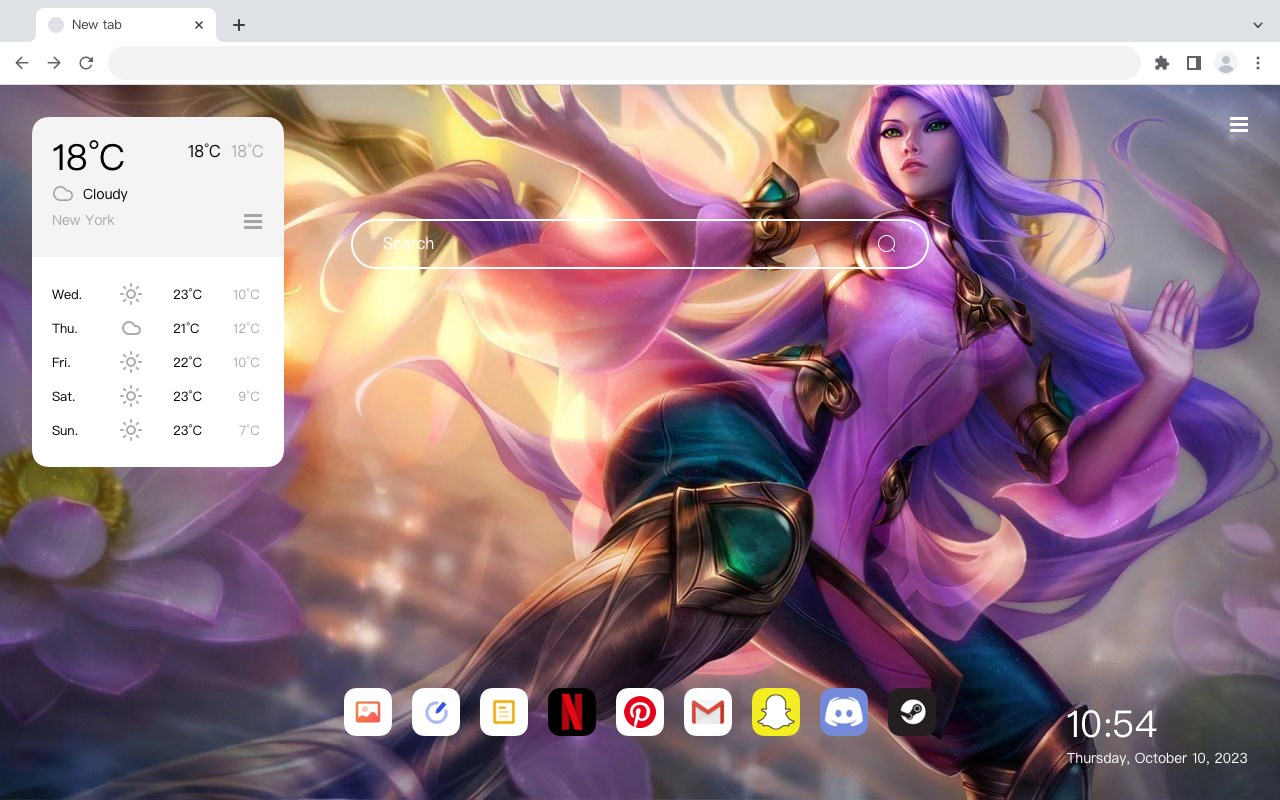Click the New York location label
The width and height of the screenshot is (1280, 800).
tap(83, 220)
